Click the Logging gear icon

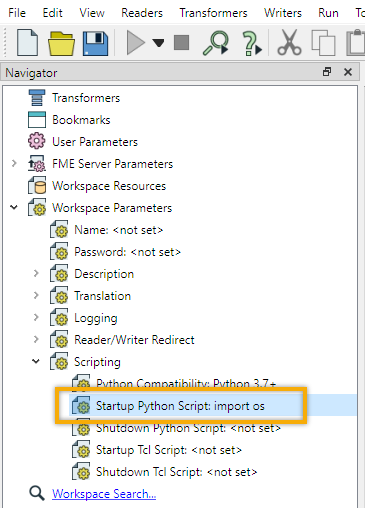tap(59, 318)
